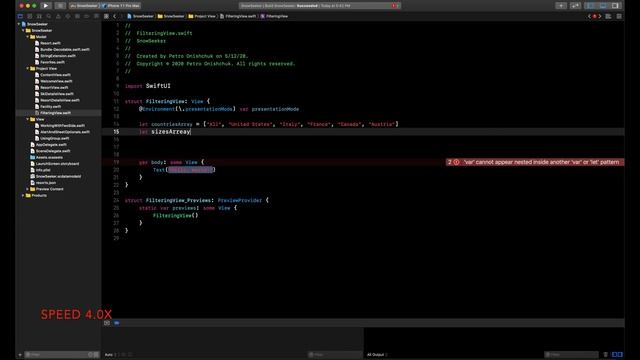Go back in editor history
The width and height of the screenshot is (640, 360).
[x=114, y=16]
